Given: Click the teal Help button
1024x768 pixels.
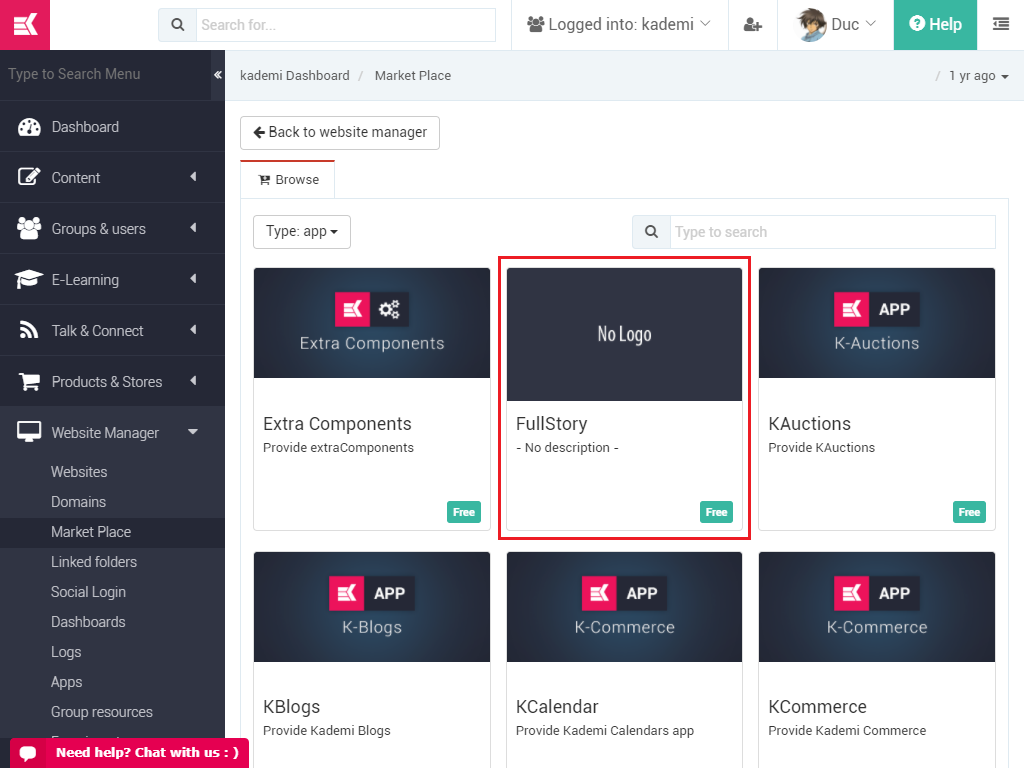Looking at the screenshot, I should (x=935, y=25).
